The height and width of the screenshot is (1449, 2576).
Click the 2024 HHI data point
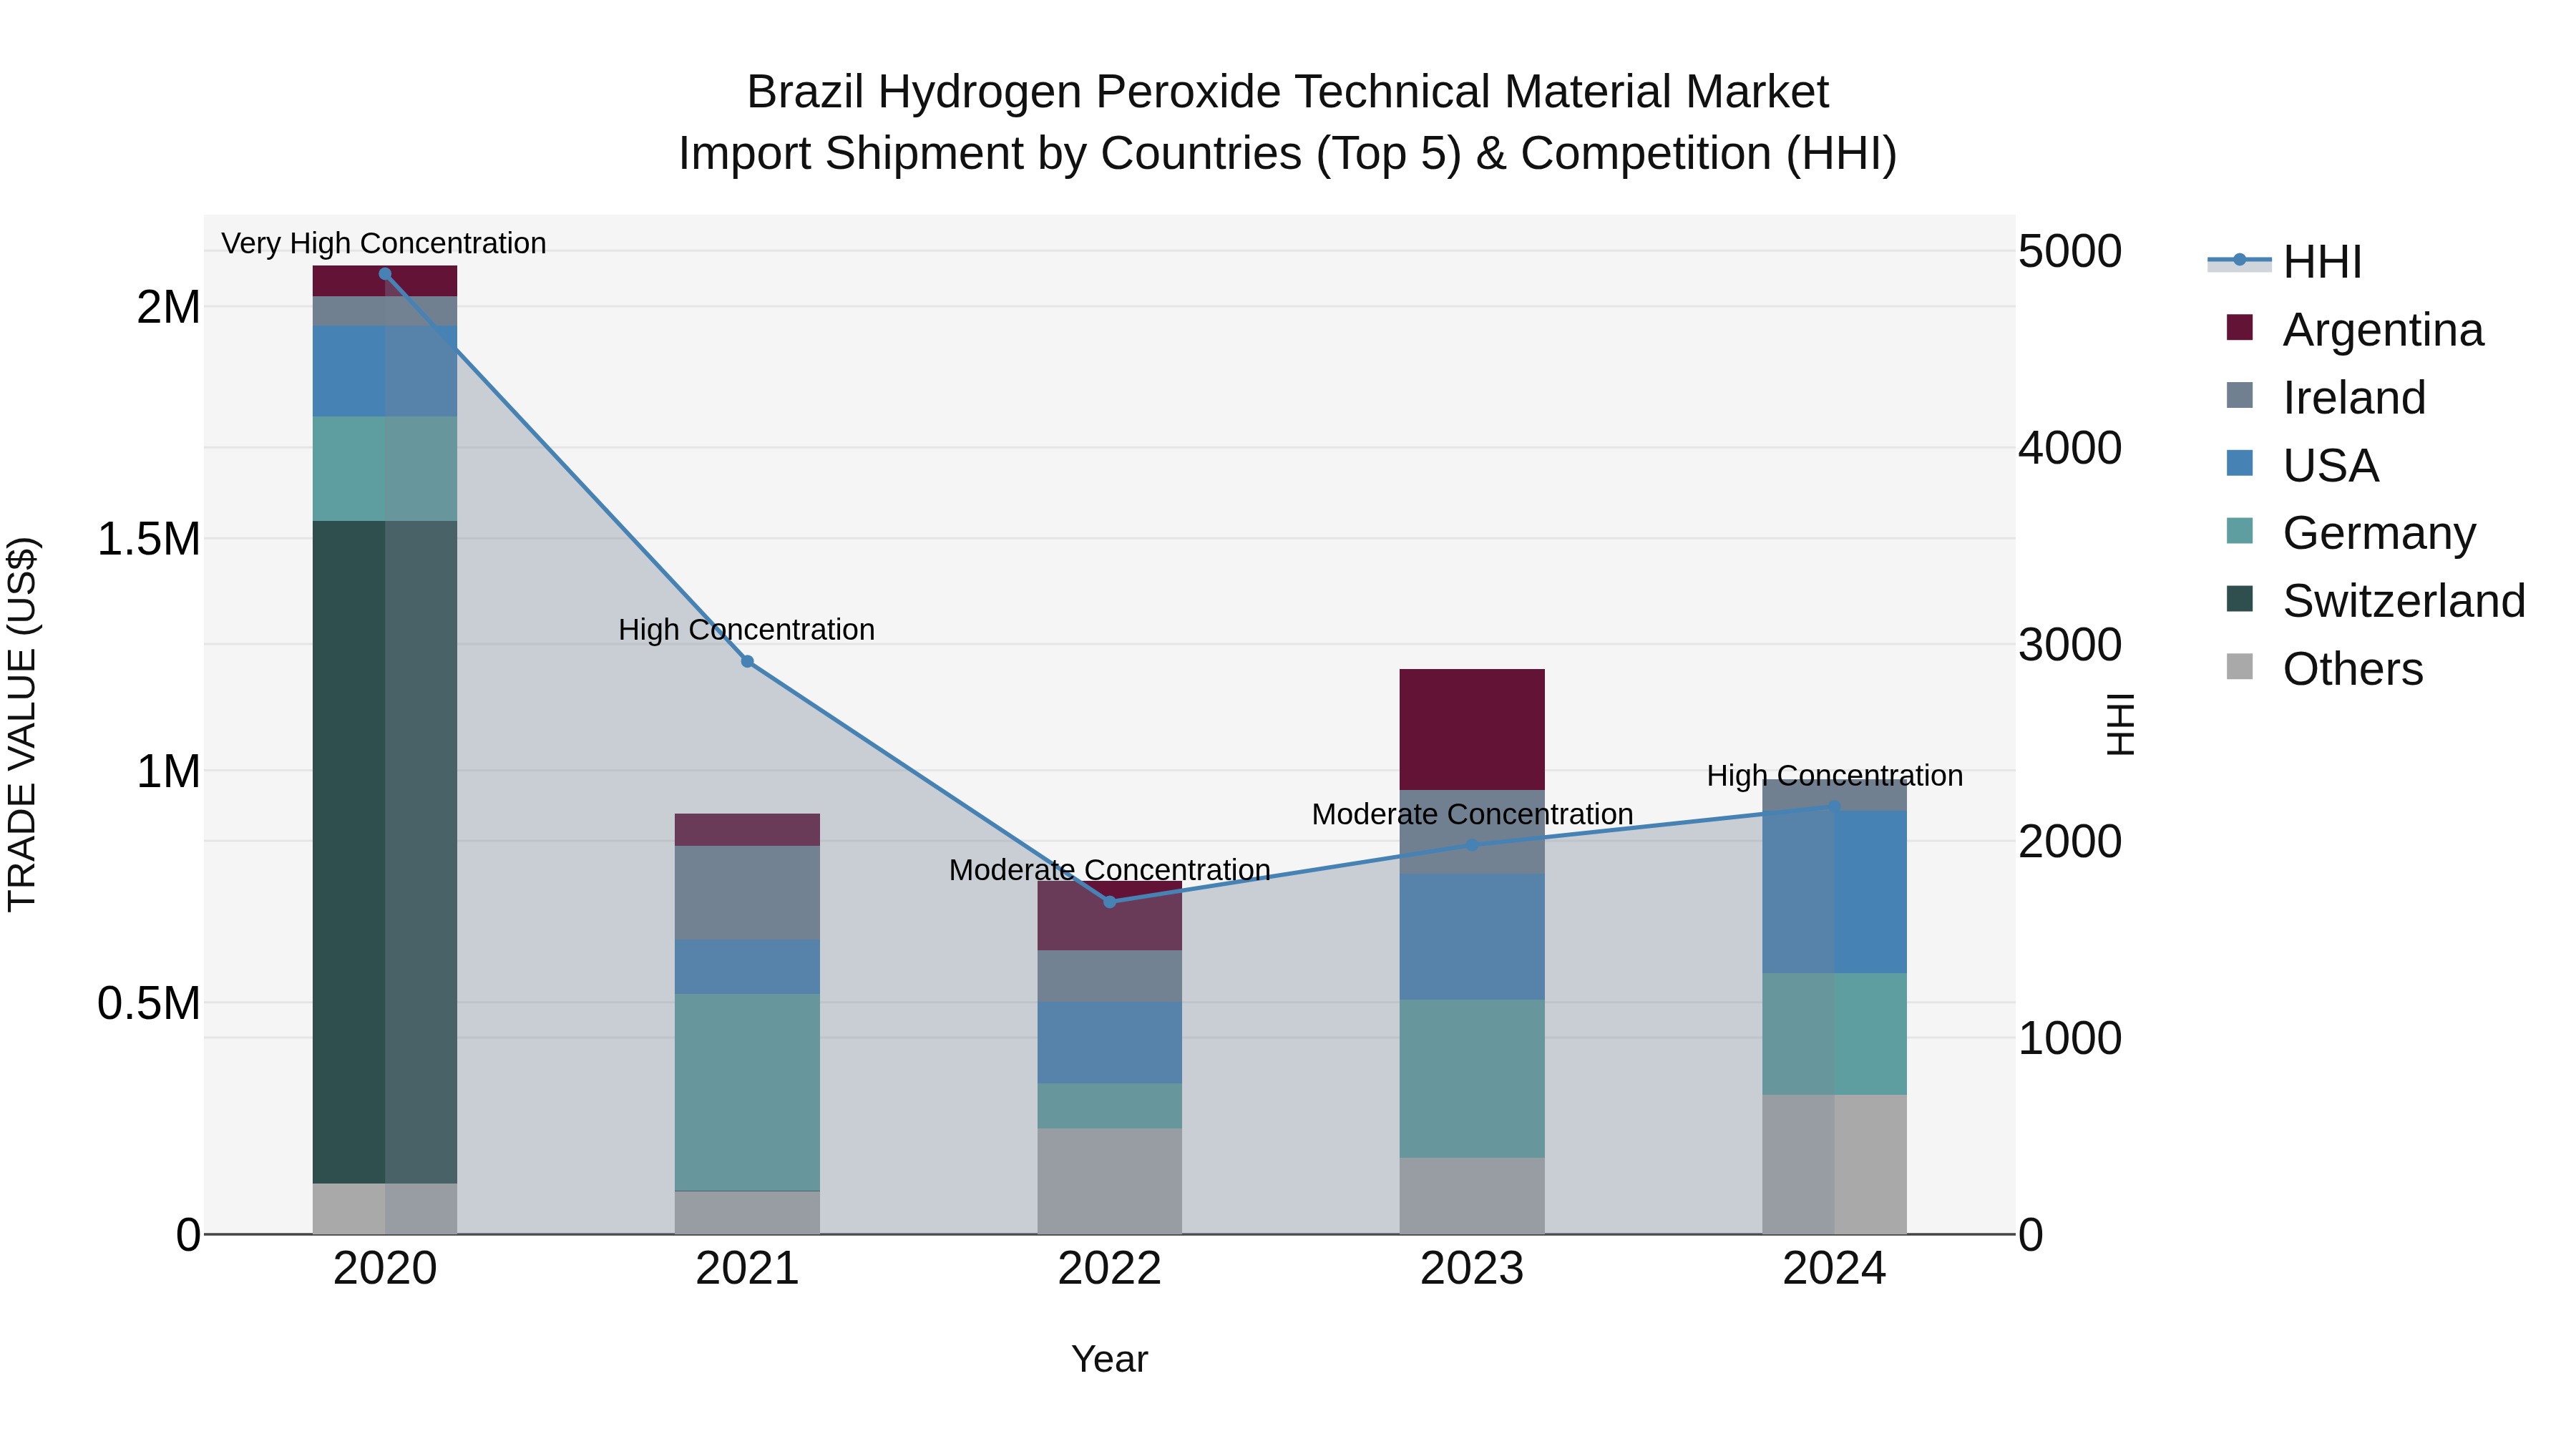click(1834, 806)
